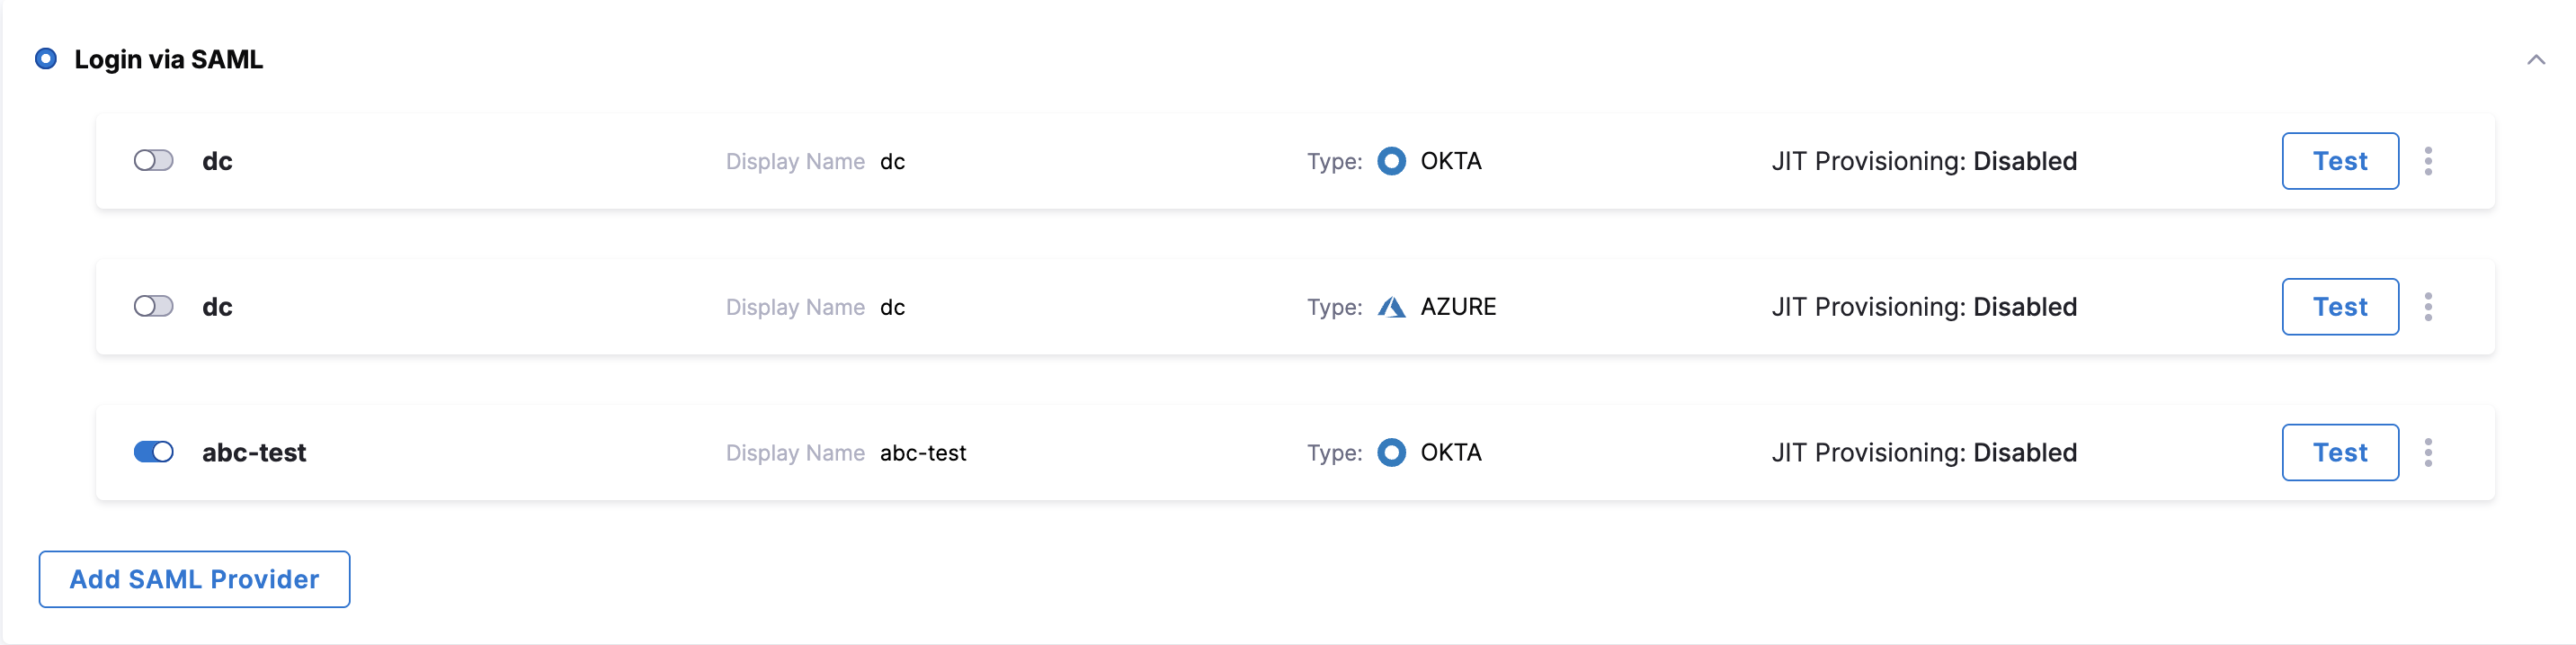Select the Login via SAML radio button
The image size is (2576, 645).
pyautogui.click(x=46, y=59)
